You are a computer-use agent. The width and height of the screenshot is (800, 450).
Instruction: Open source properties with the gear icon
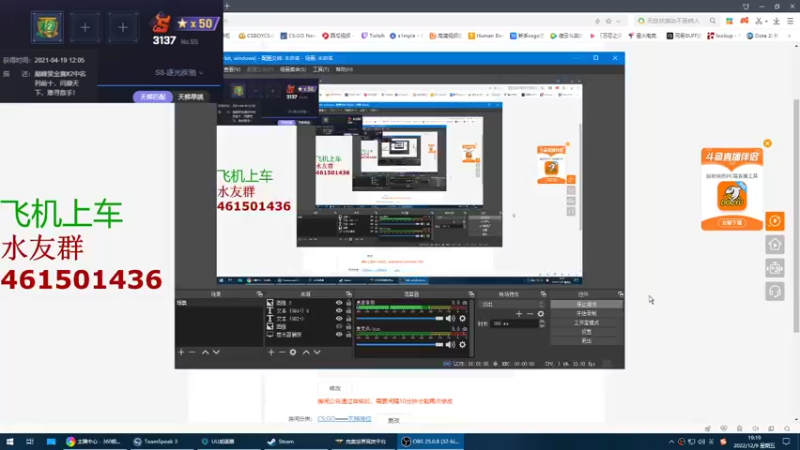pos(293,352)
